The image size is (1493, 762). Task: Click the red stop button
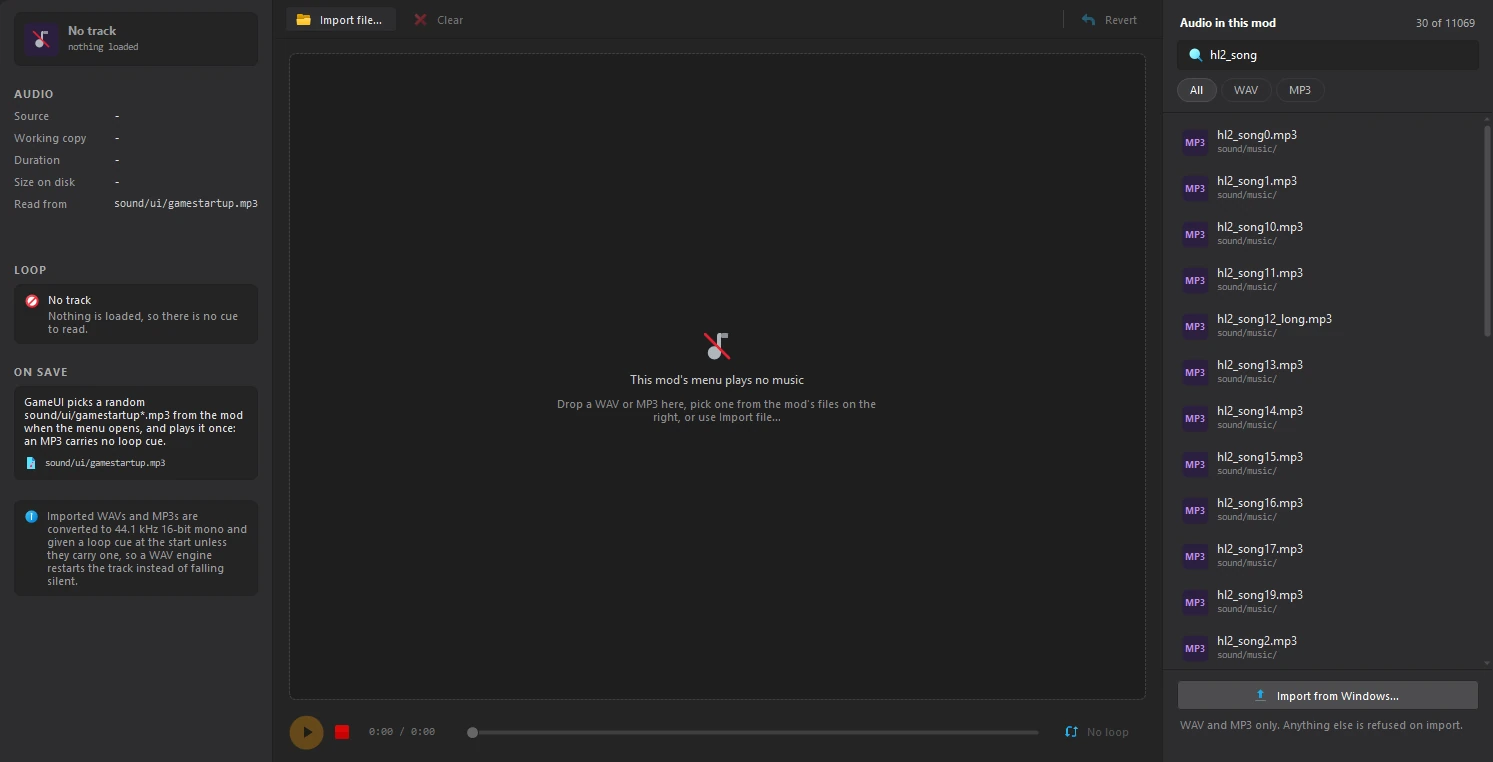[x=342, y=732]
